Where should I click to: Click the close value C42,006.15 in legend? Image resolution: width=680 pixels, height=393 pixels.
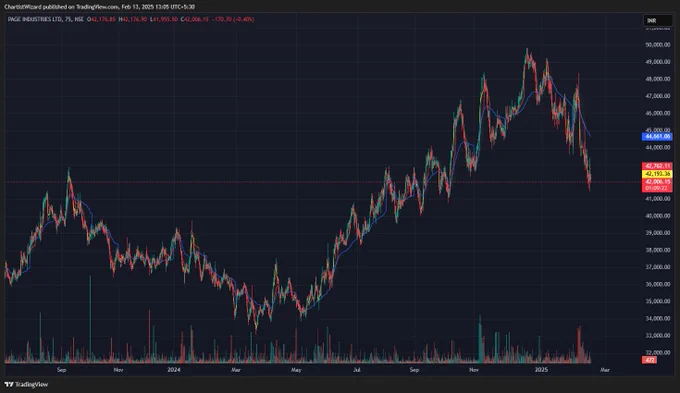(x=195, y=20)
